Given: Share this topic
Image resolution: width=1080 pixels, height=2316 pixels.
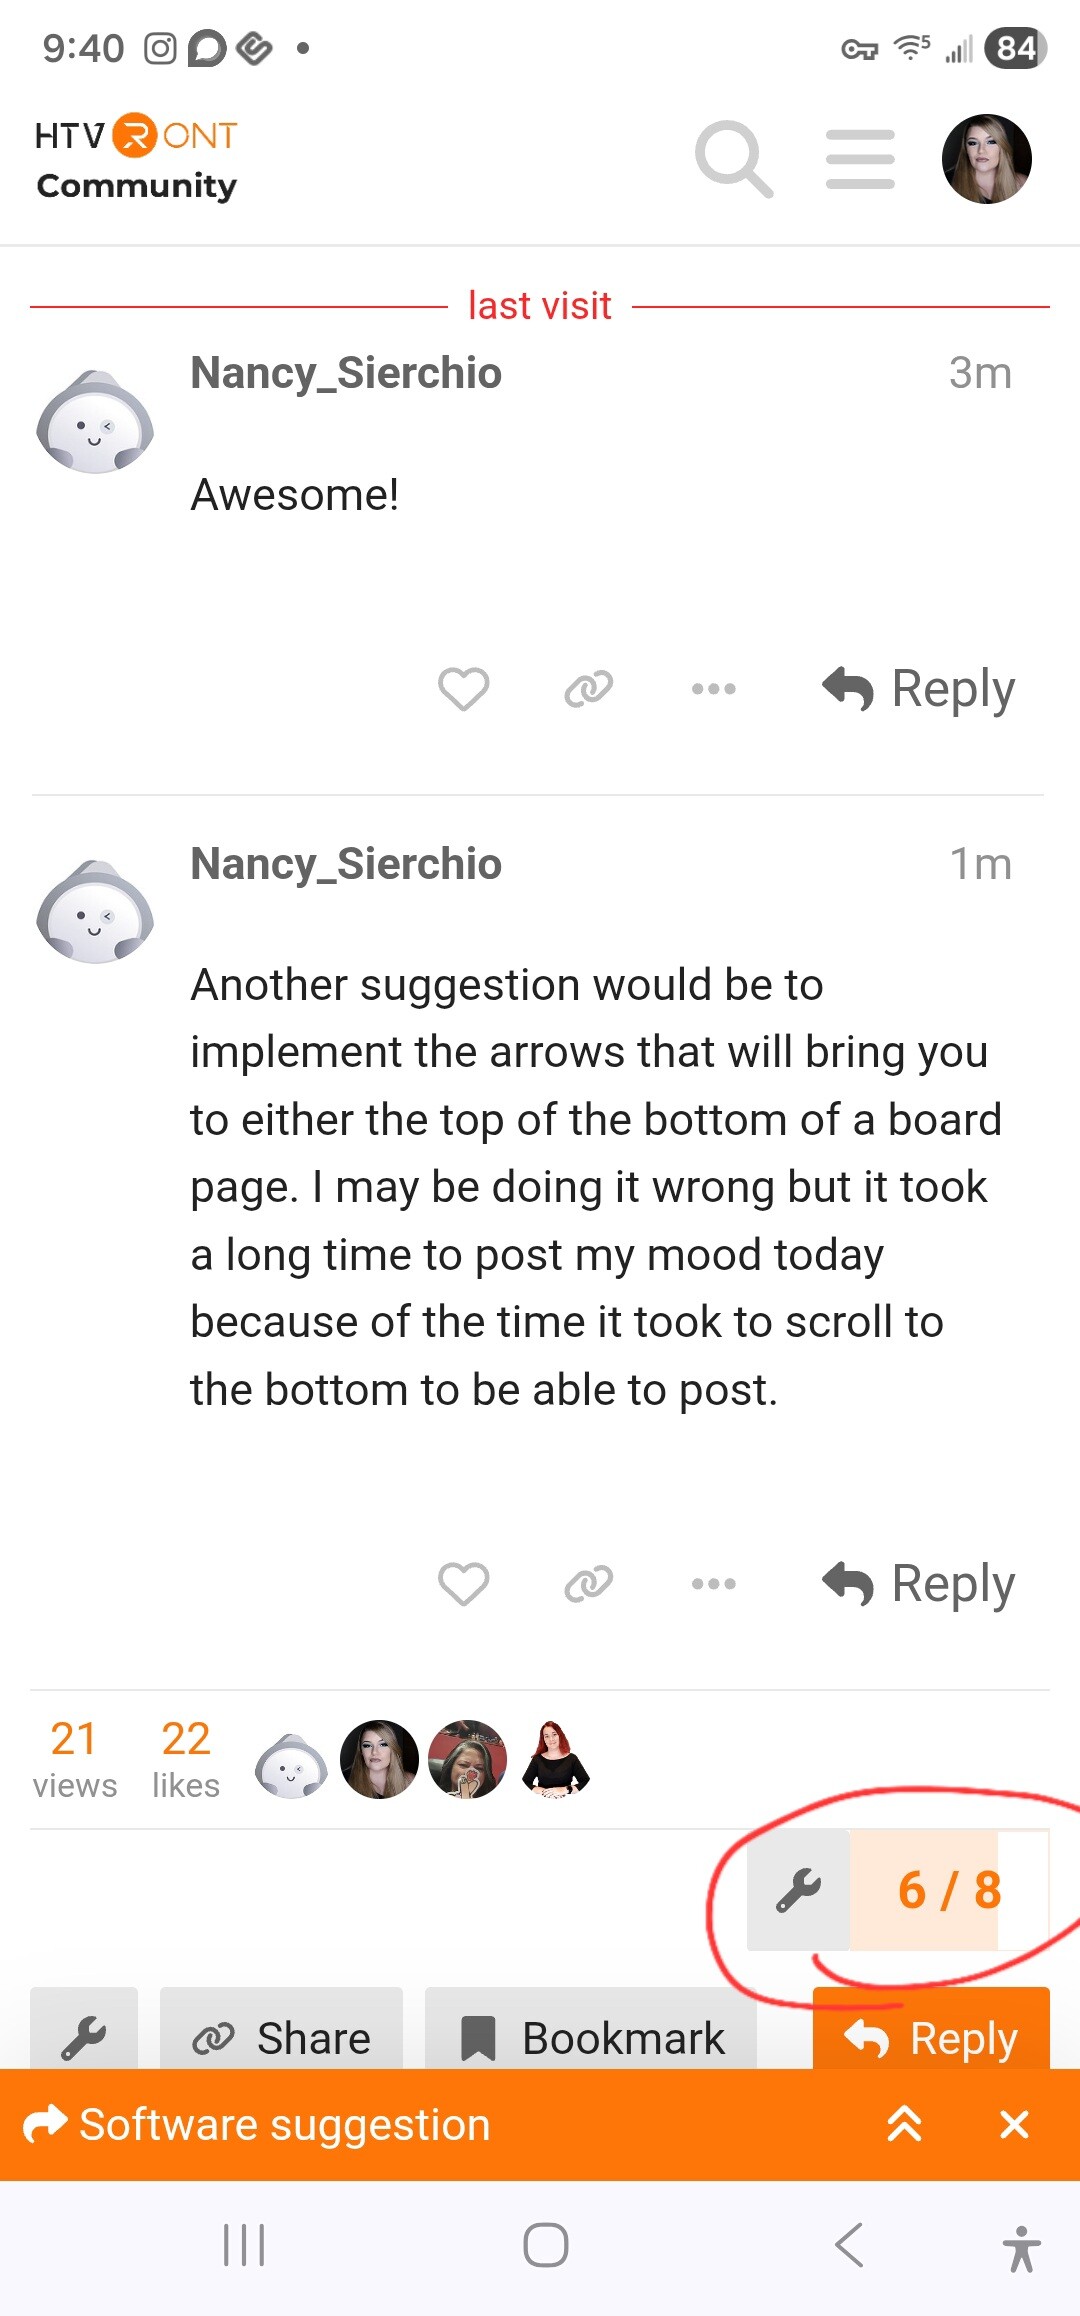Looking at the screenshot, I should [282, 2038].
